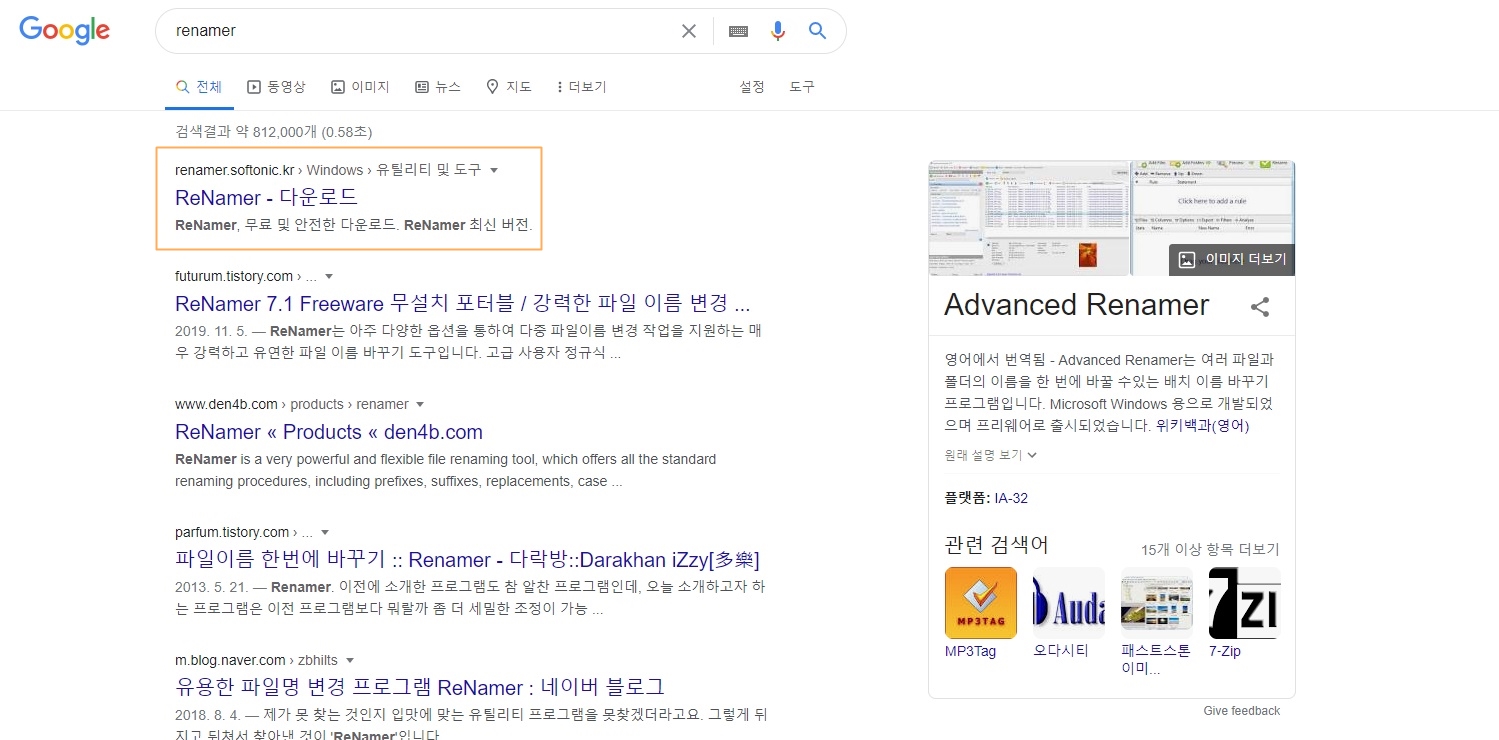Open the Faststone image viewer thumbnail

[x=1157, y=603]
